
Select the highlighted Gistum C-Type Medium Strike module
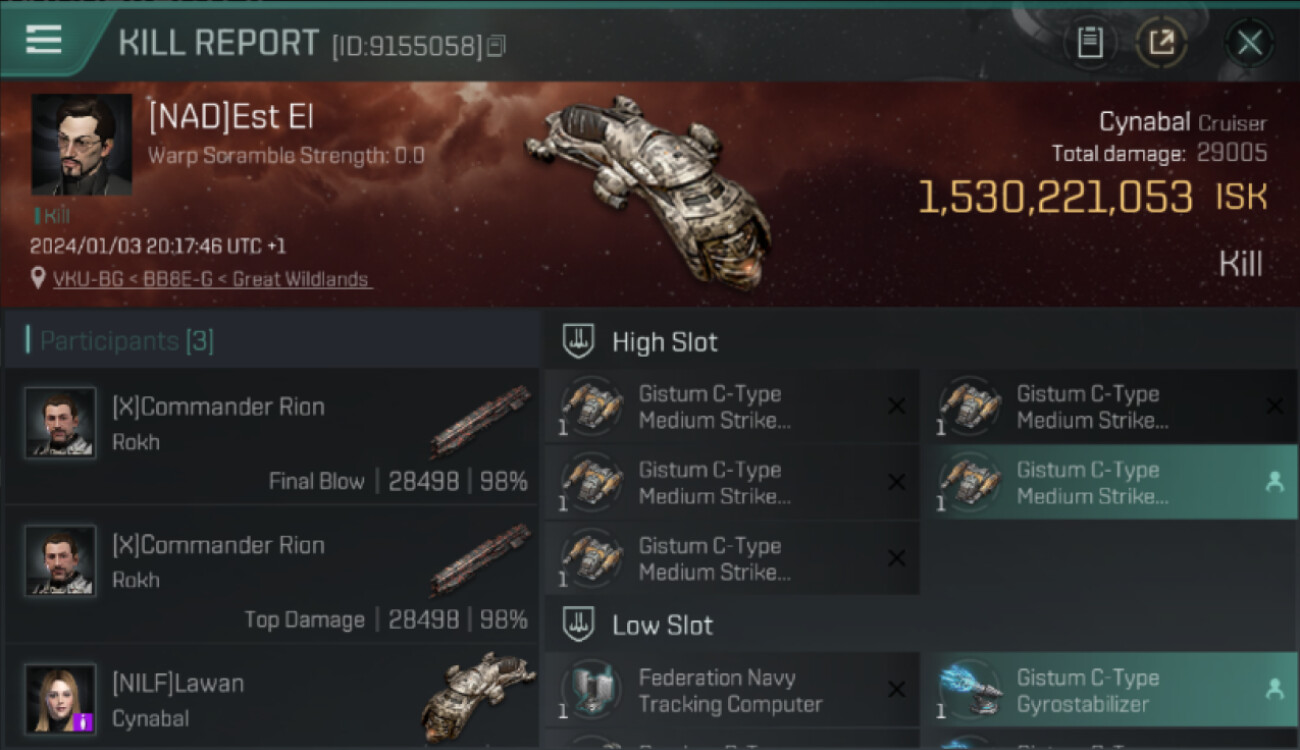(1110, 482)
